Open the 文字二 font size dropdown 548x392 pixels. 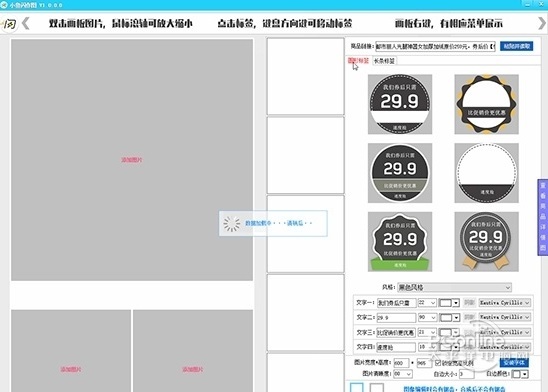[x=427, y=317]
